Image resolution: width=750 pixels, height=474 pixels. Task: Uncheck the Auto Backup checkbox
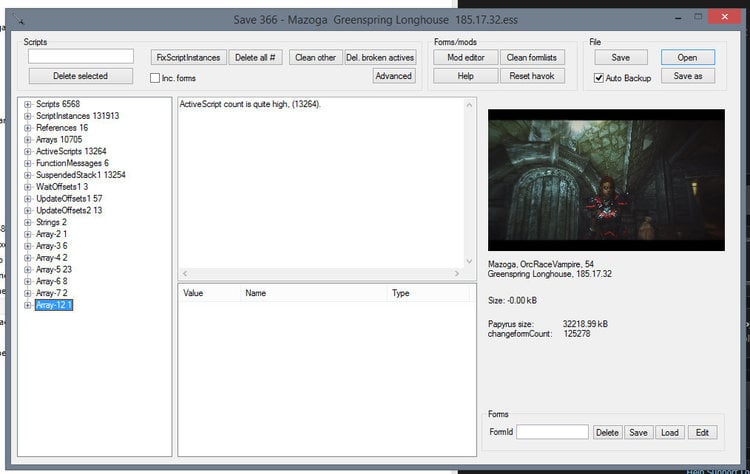(598, 78)
